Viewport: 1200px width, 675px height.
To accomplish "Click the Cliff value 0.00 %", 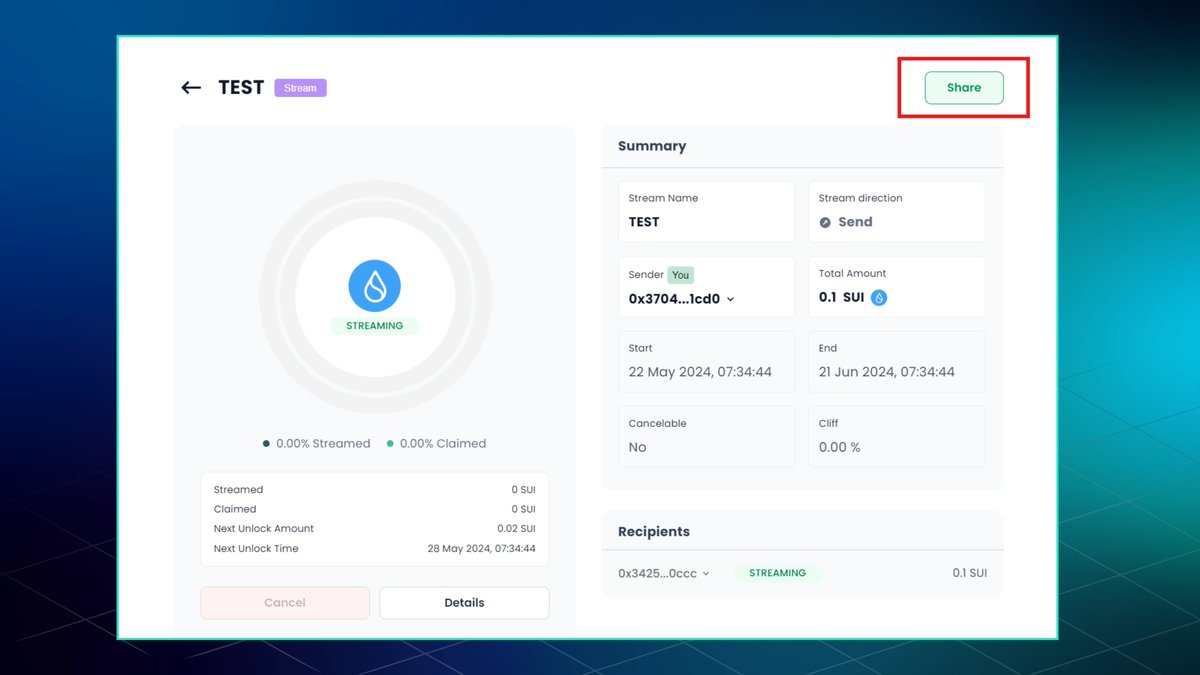I will tap(839, 448).
